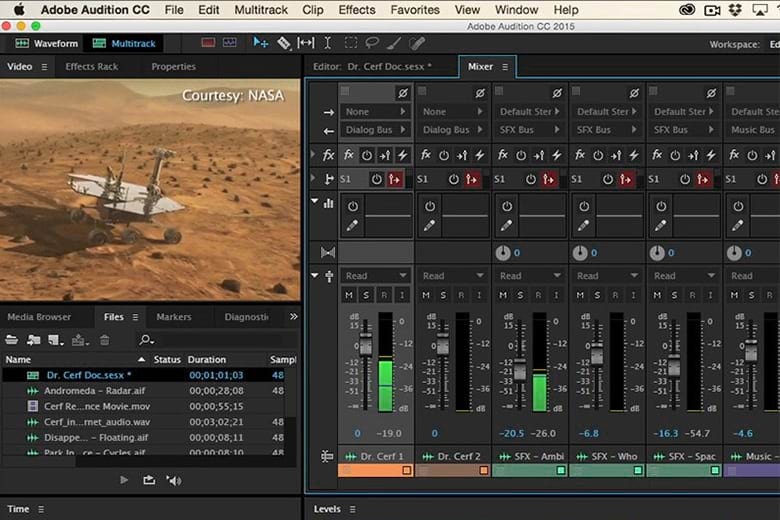
Task: Expand the sends section in mixer
Action: 313,178
